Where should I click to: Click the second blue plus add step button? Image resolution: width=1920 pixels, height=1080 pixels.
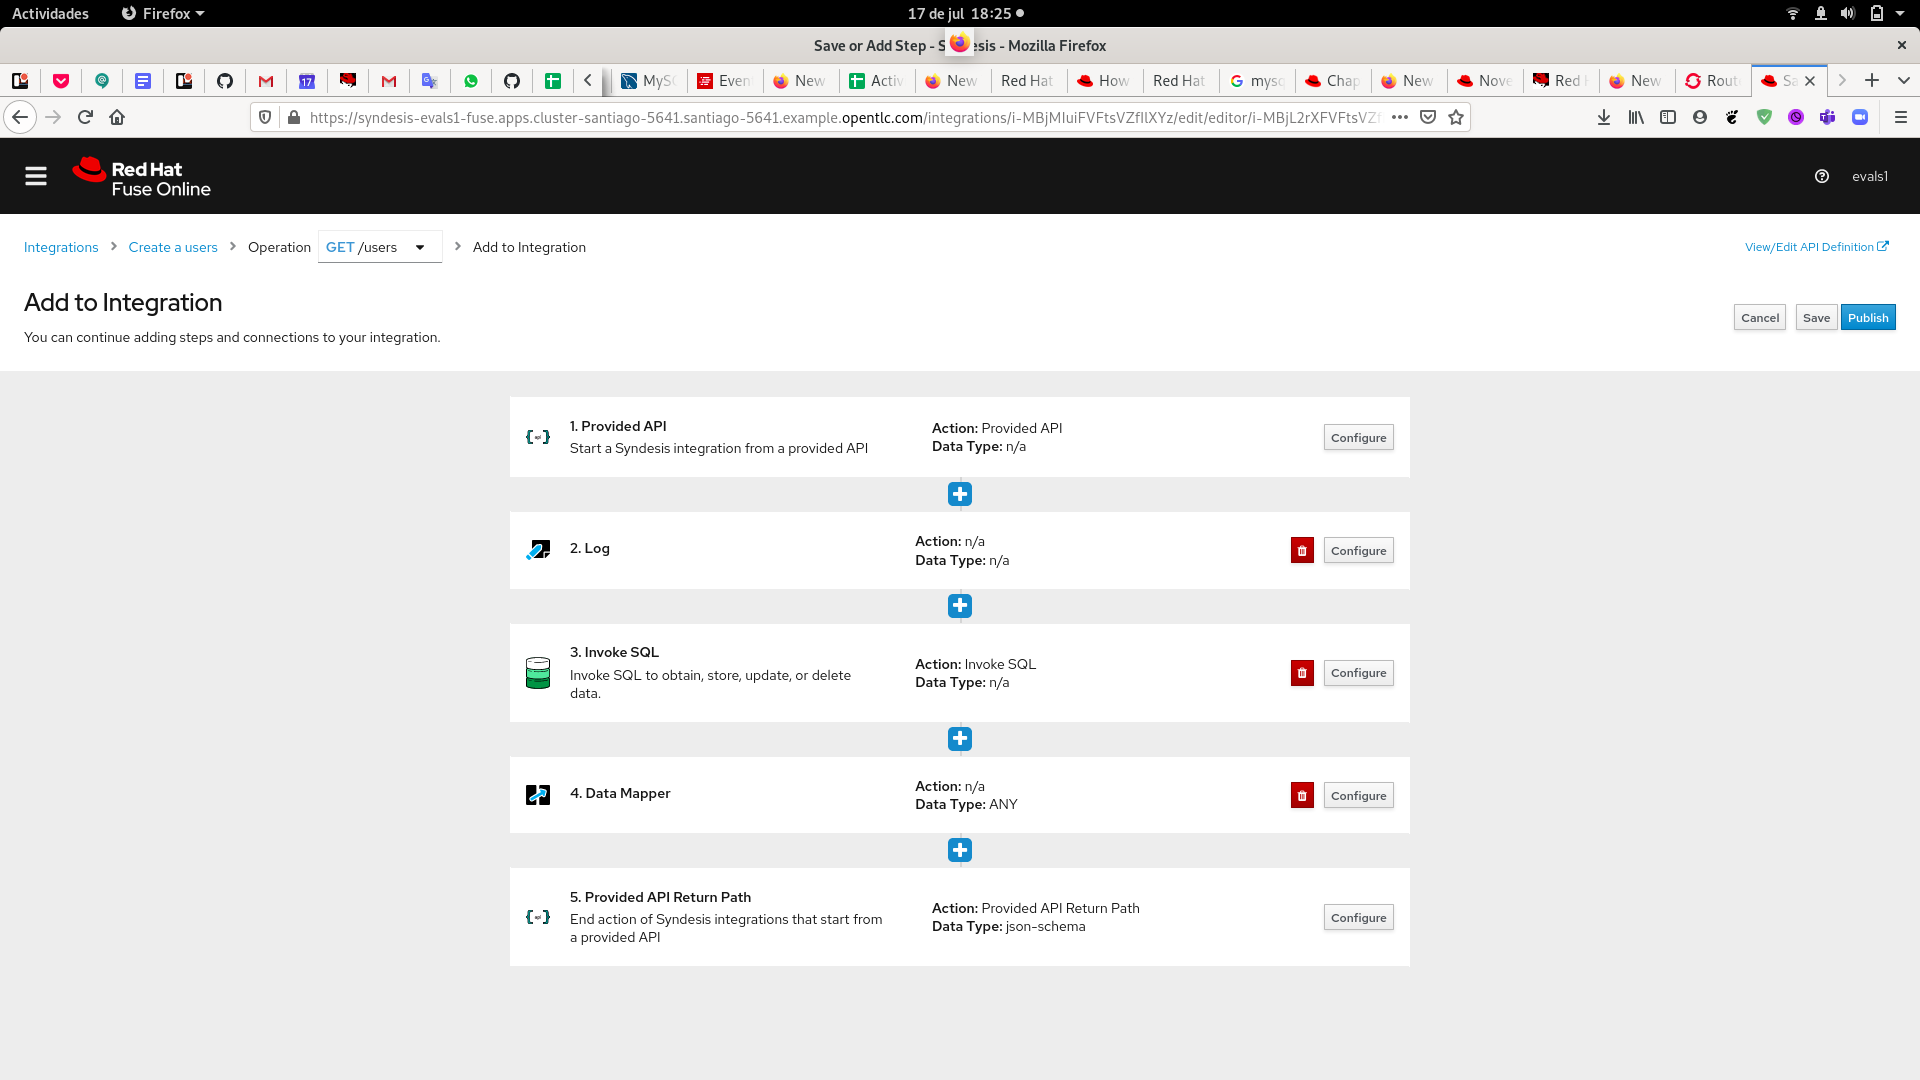pyautogui.click(x=959, y=605)
